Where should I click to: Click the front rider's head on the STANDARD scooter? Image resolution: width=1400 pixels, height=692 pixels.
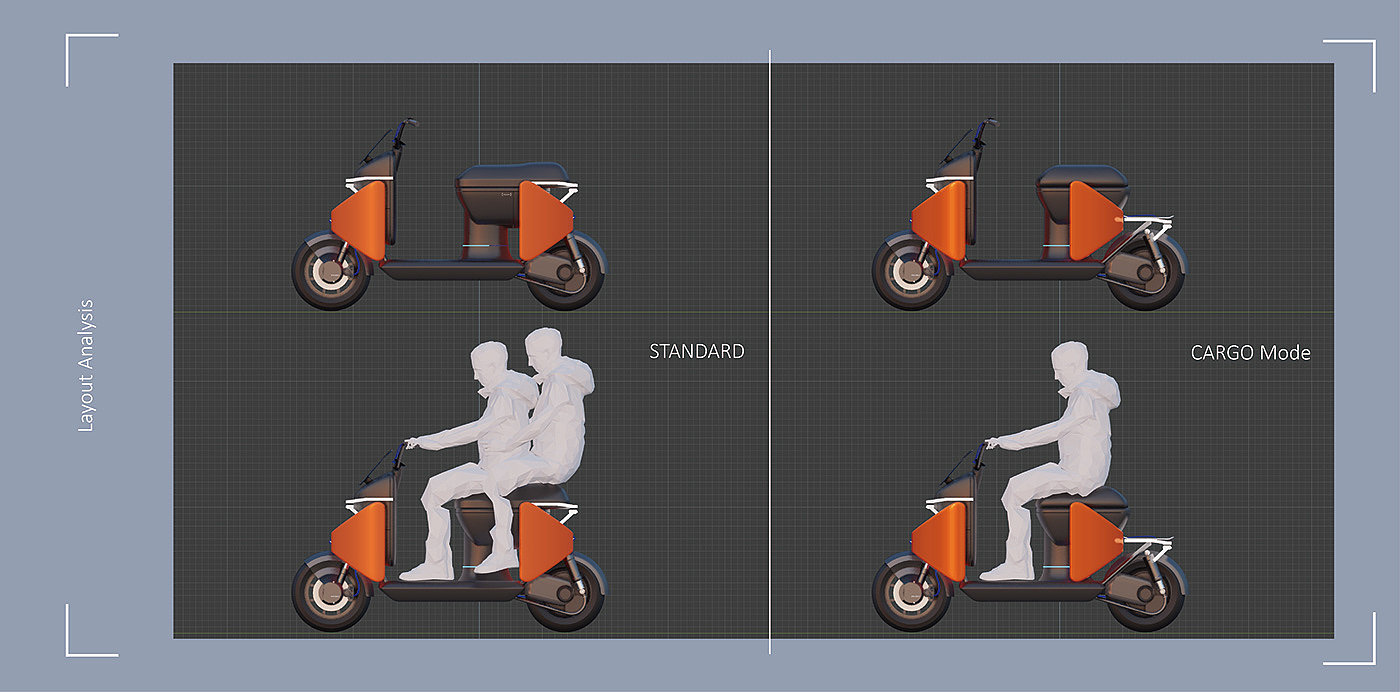click(x=489, y=363)
